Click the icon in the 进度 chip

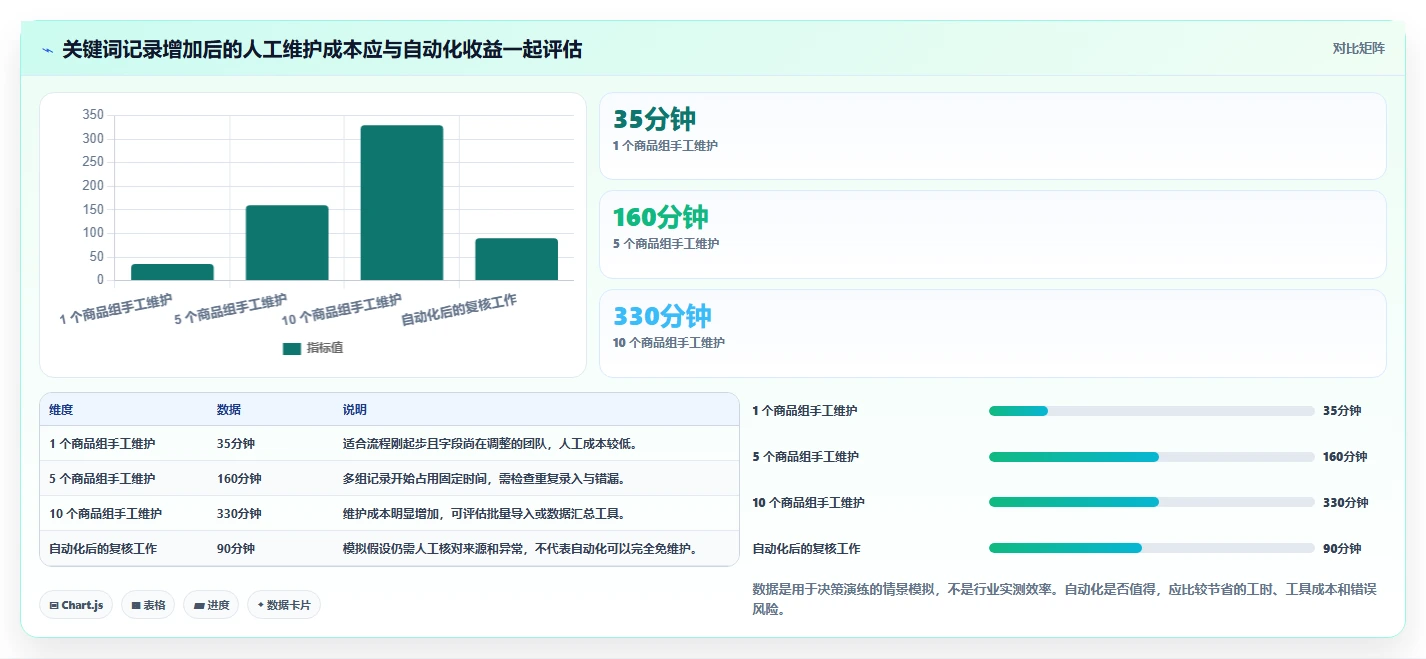tap(199, 606)
